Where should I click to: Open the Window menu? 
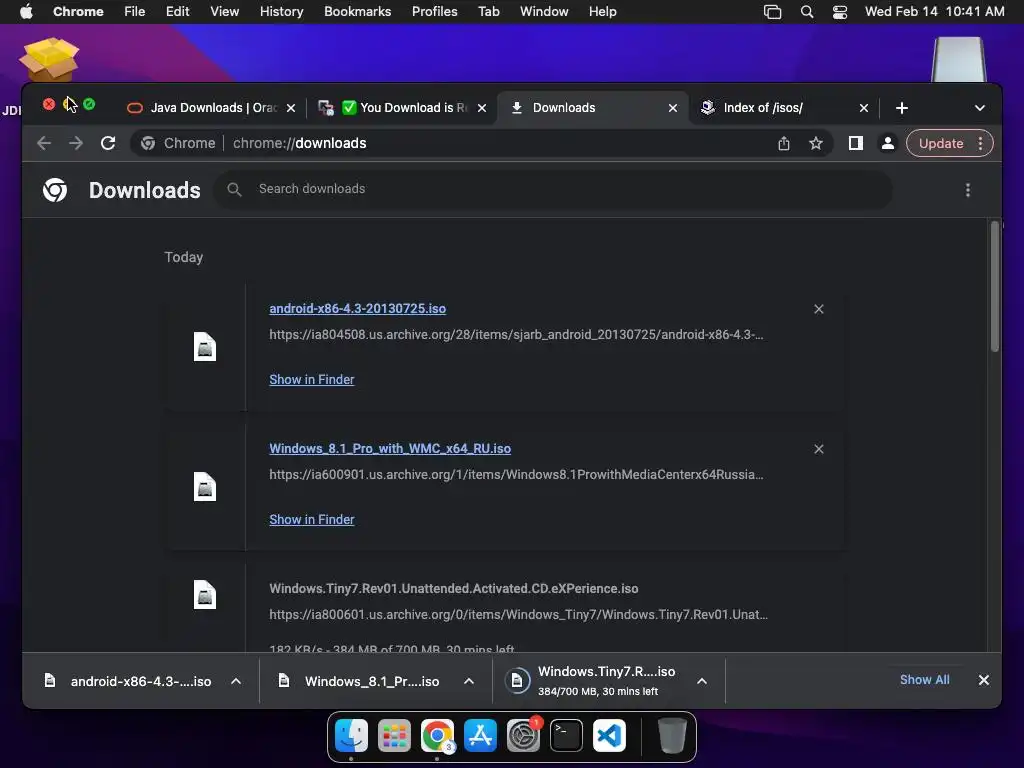point(544,12)
